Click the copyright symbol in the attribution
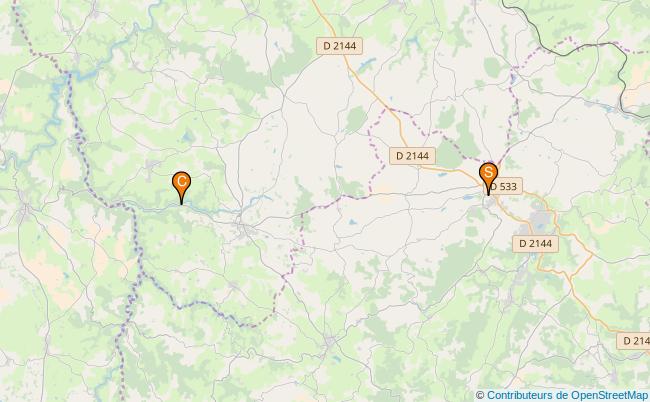The height and width of the screenshot is (402, 650). point(480,395)
